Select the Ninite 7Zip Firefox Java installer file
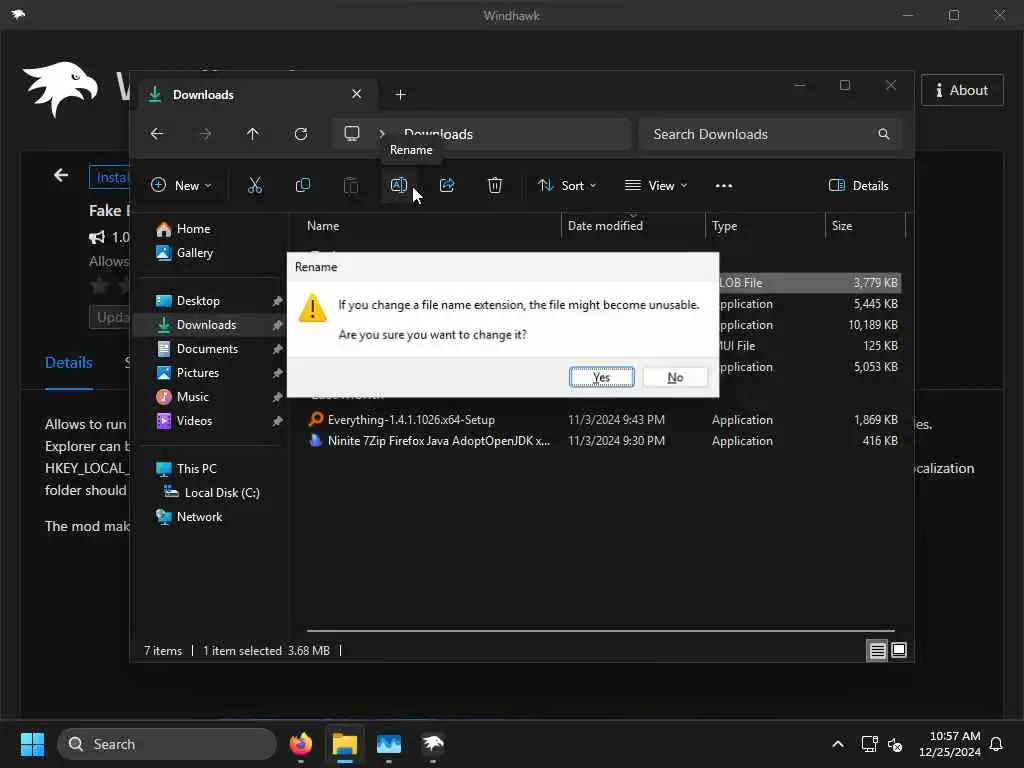Screen dimensions: 1024x768 tap(438, 441)
